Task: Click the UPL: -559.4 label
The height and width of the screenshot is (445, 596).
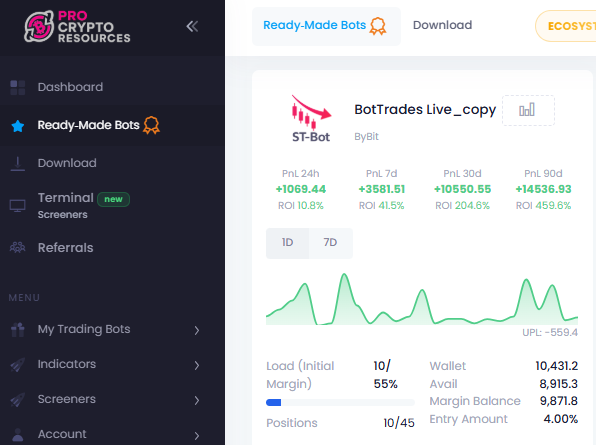Action: [550, 333]
